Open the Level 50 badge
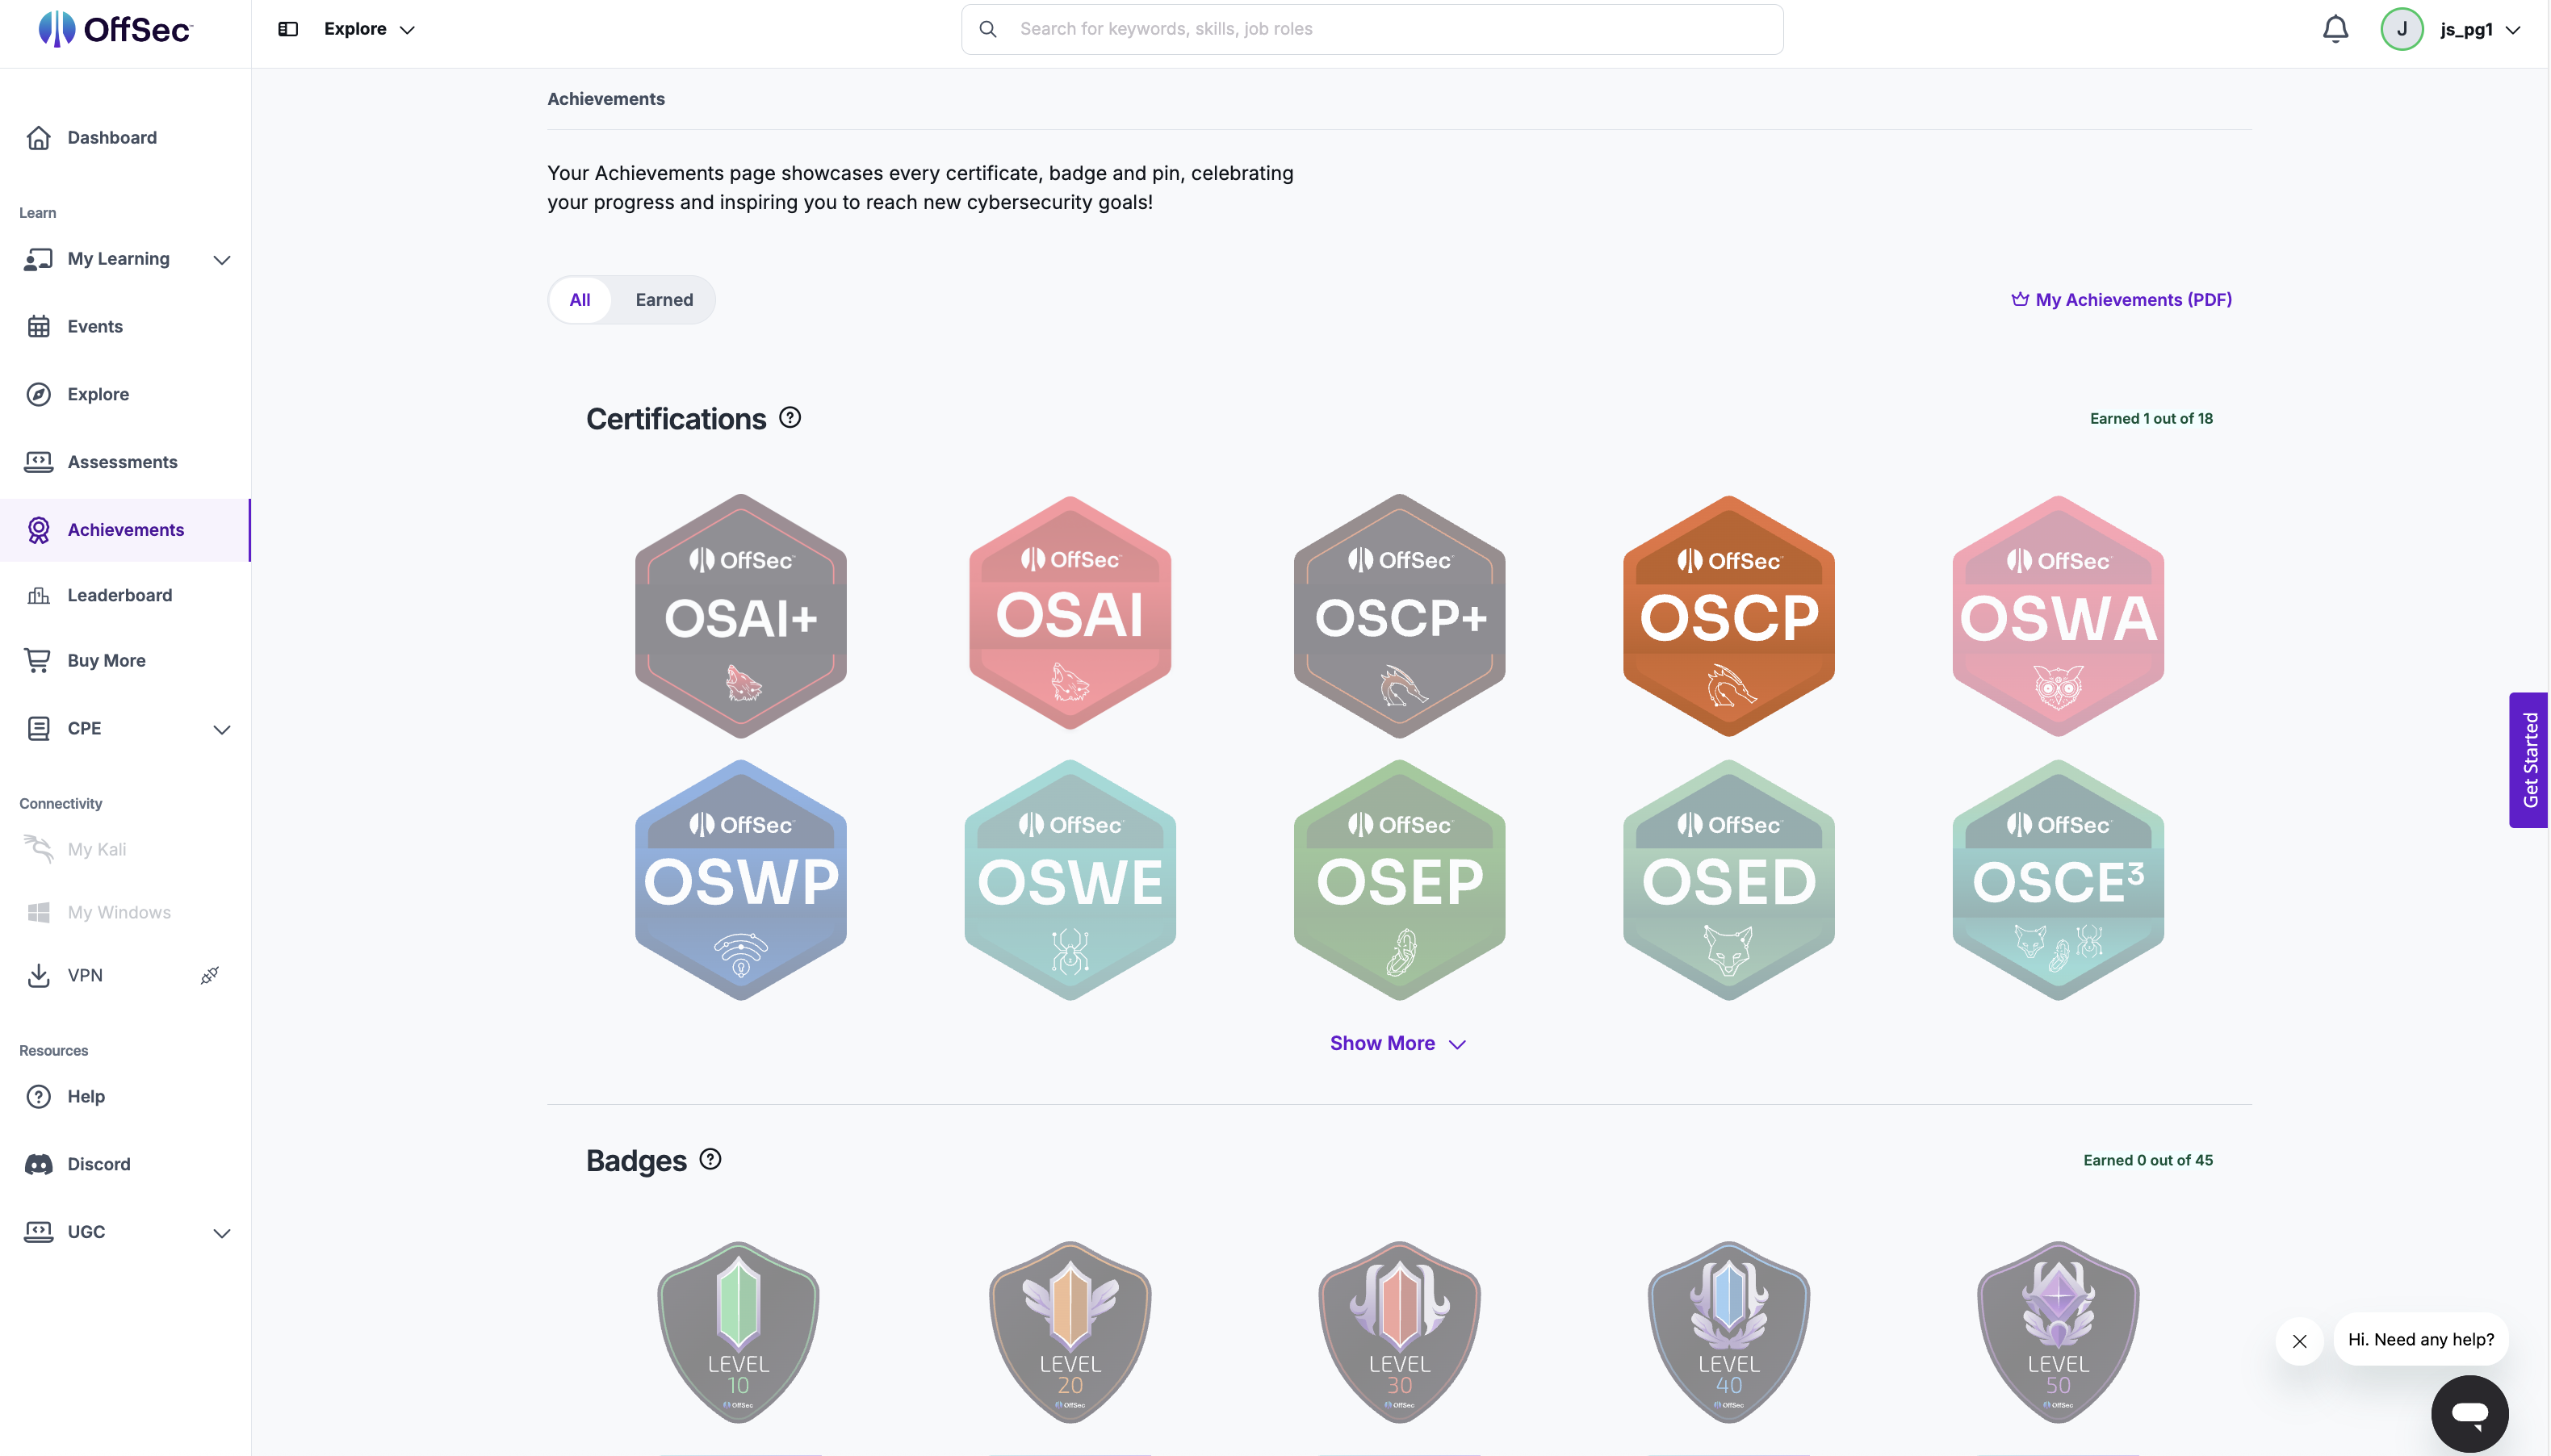This screenshot has width=2551, height=1456. pyautogui.click(x=2058, y=1332)
